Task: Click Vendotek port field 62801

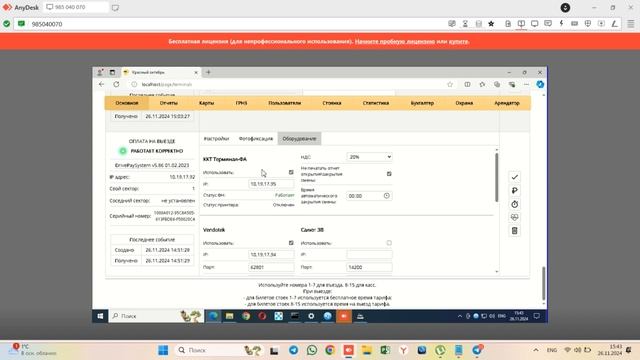Action: tap(271, 267)
